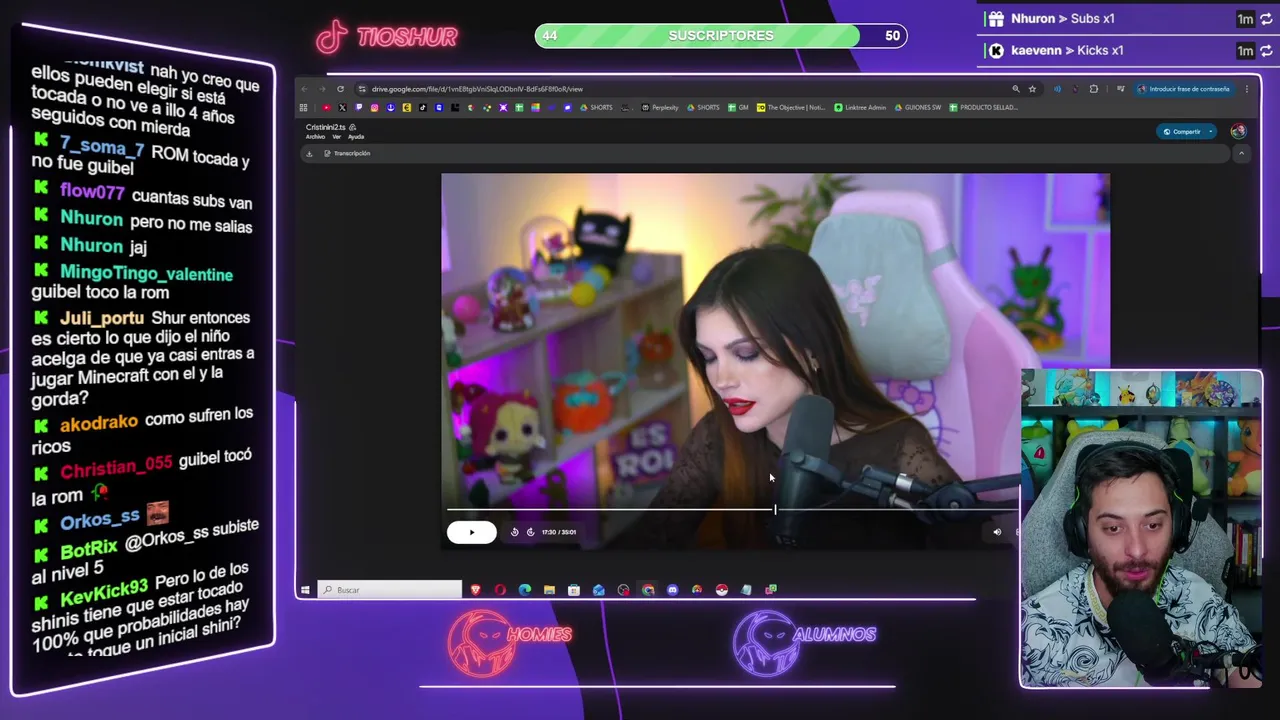Go forward in the browser
This screenshot has height=720, width=1280.
tap(322, 89)
